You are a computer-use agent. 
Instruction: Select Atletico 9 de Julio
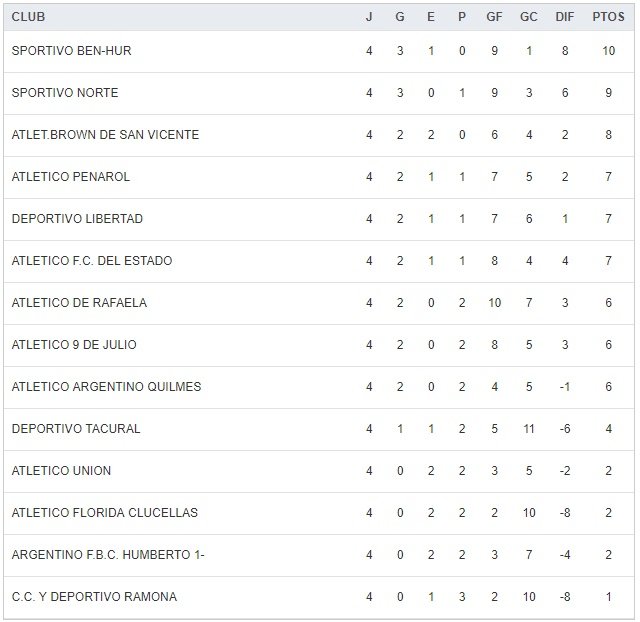pos(74,345)
